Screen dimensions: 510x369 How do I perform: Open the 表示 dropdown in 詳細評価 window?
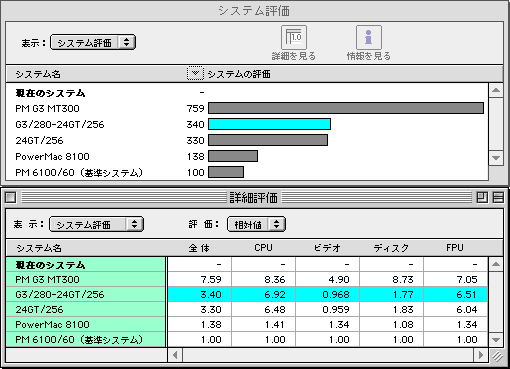tap(96, 224)
